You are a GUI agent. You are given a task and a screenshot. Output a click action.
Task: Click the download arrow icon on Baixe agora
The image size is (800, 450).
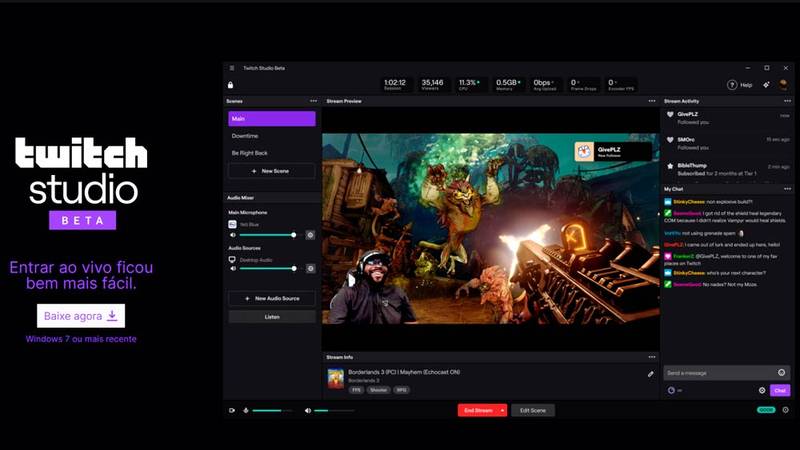point(112,316)
